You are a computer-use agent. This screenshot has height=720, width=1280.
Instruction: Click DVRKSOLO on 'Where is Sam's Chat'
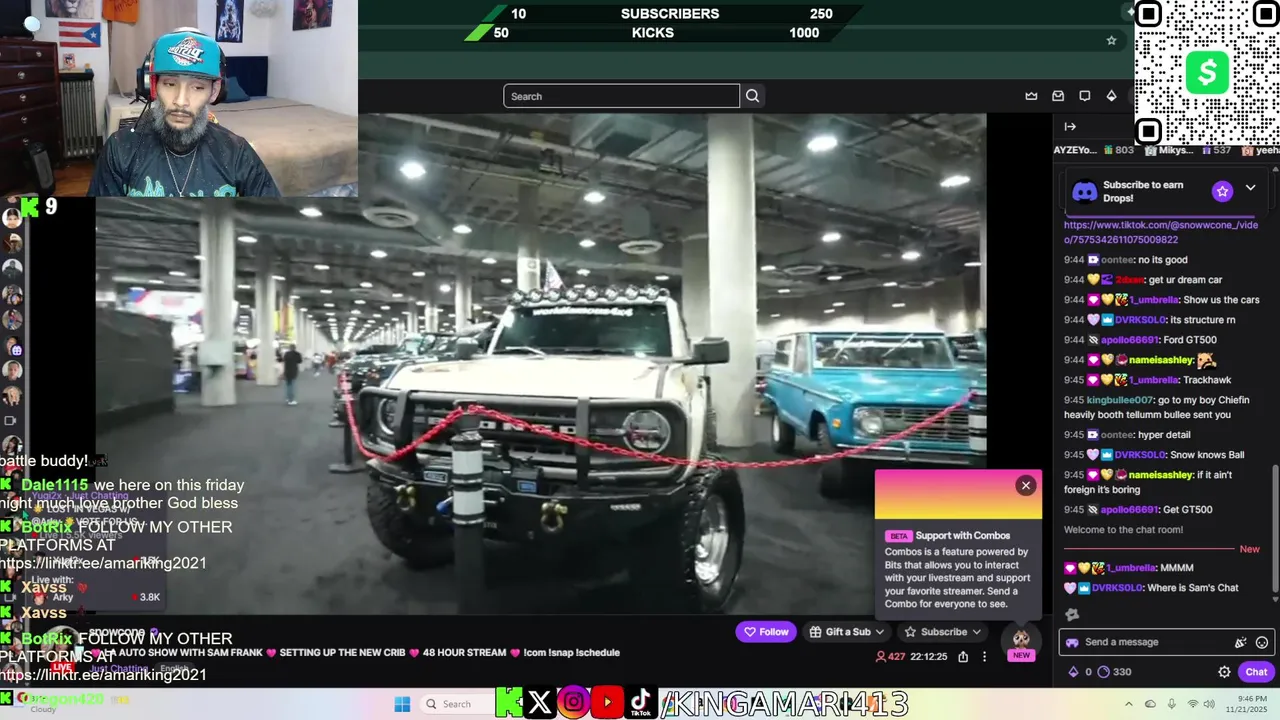(x=1117, y=588)
